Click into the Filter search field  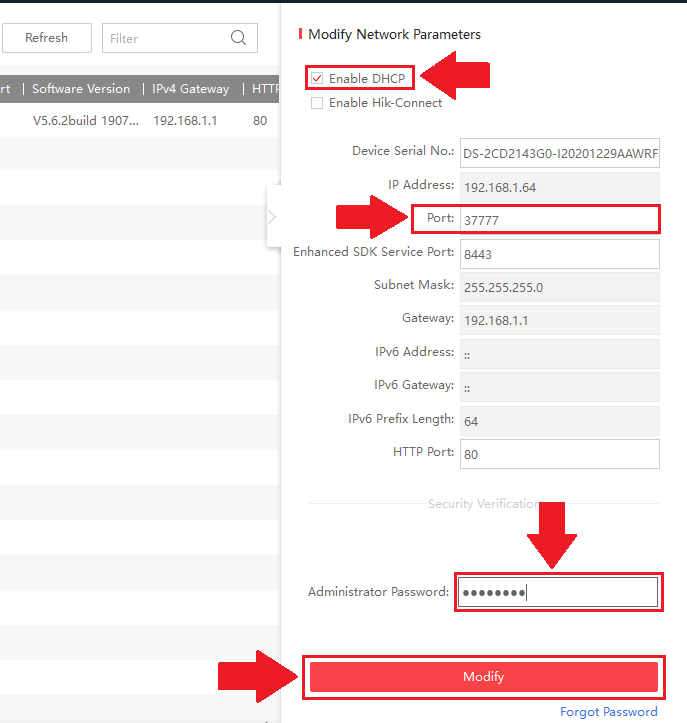[x=165, y=38]
